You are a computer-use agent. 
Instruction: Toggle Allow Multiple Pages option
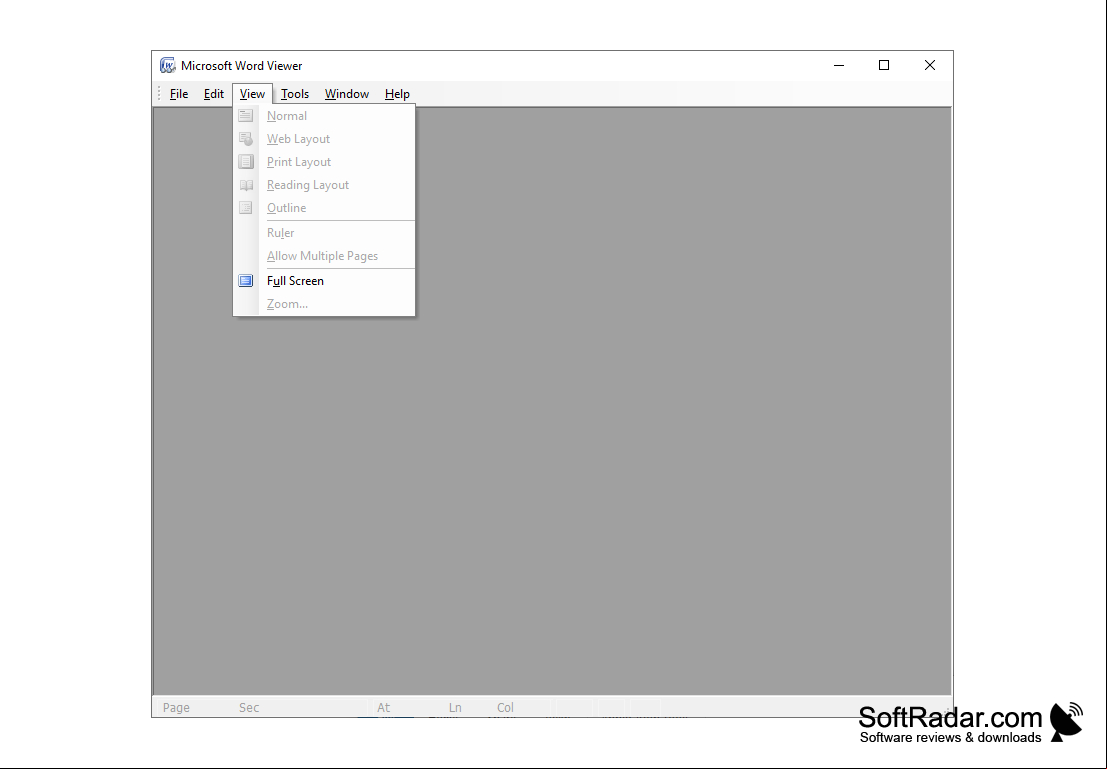[324, 256]
